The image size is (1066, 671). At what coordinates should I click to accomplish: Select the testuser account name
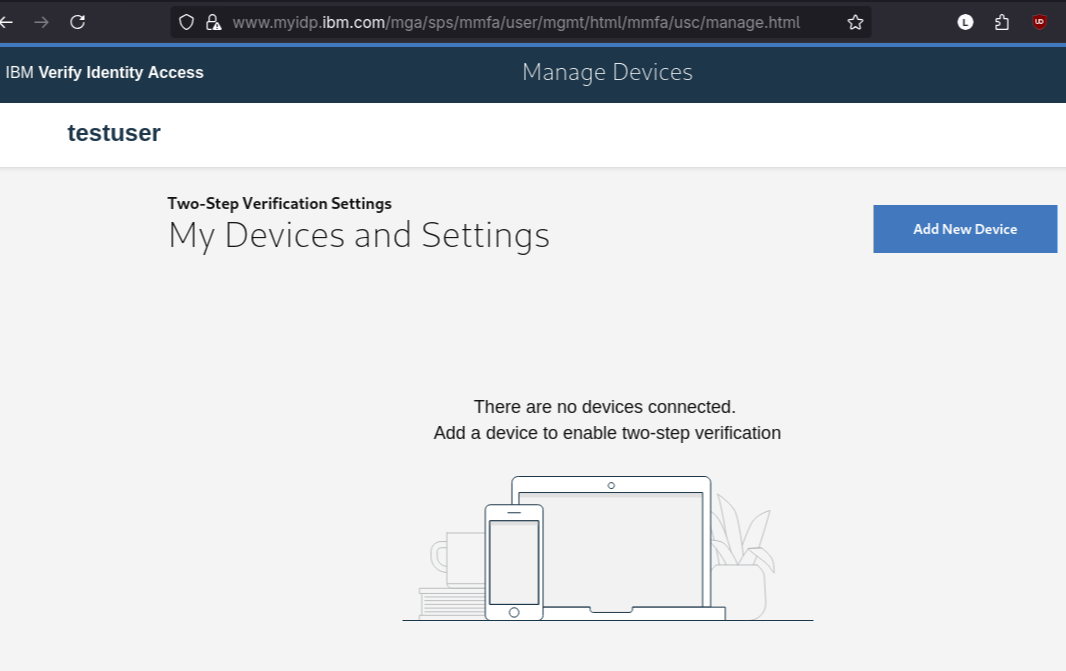113,133
